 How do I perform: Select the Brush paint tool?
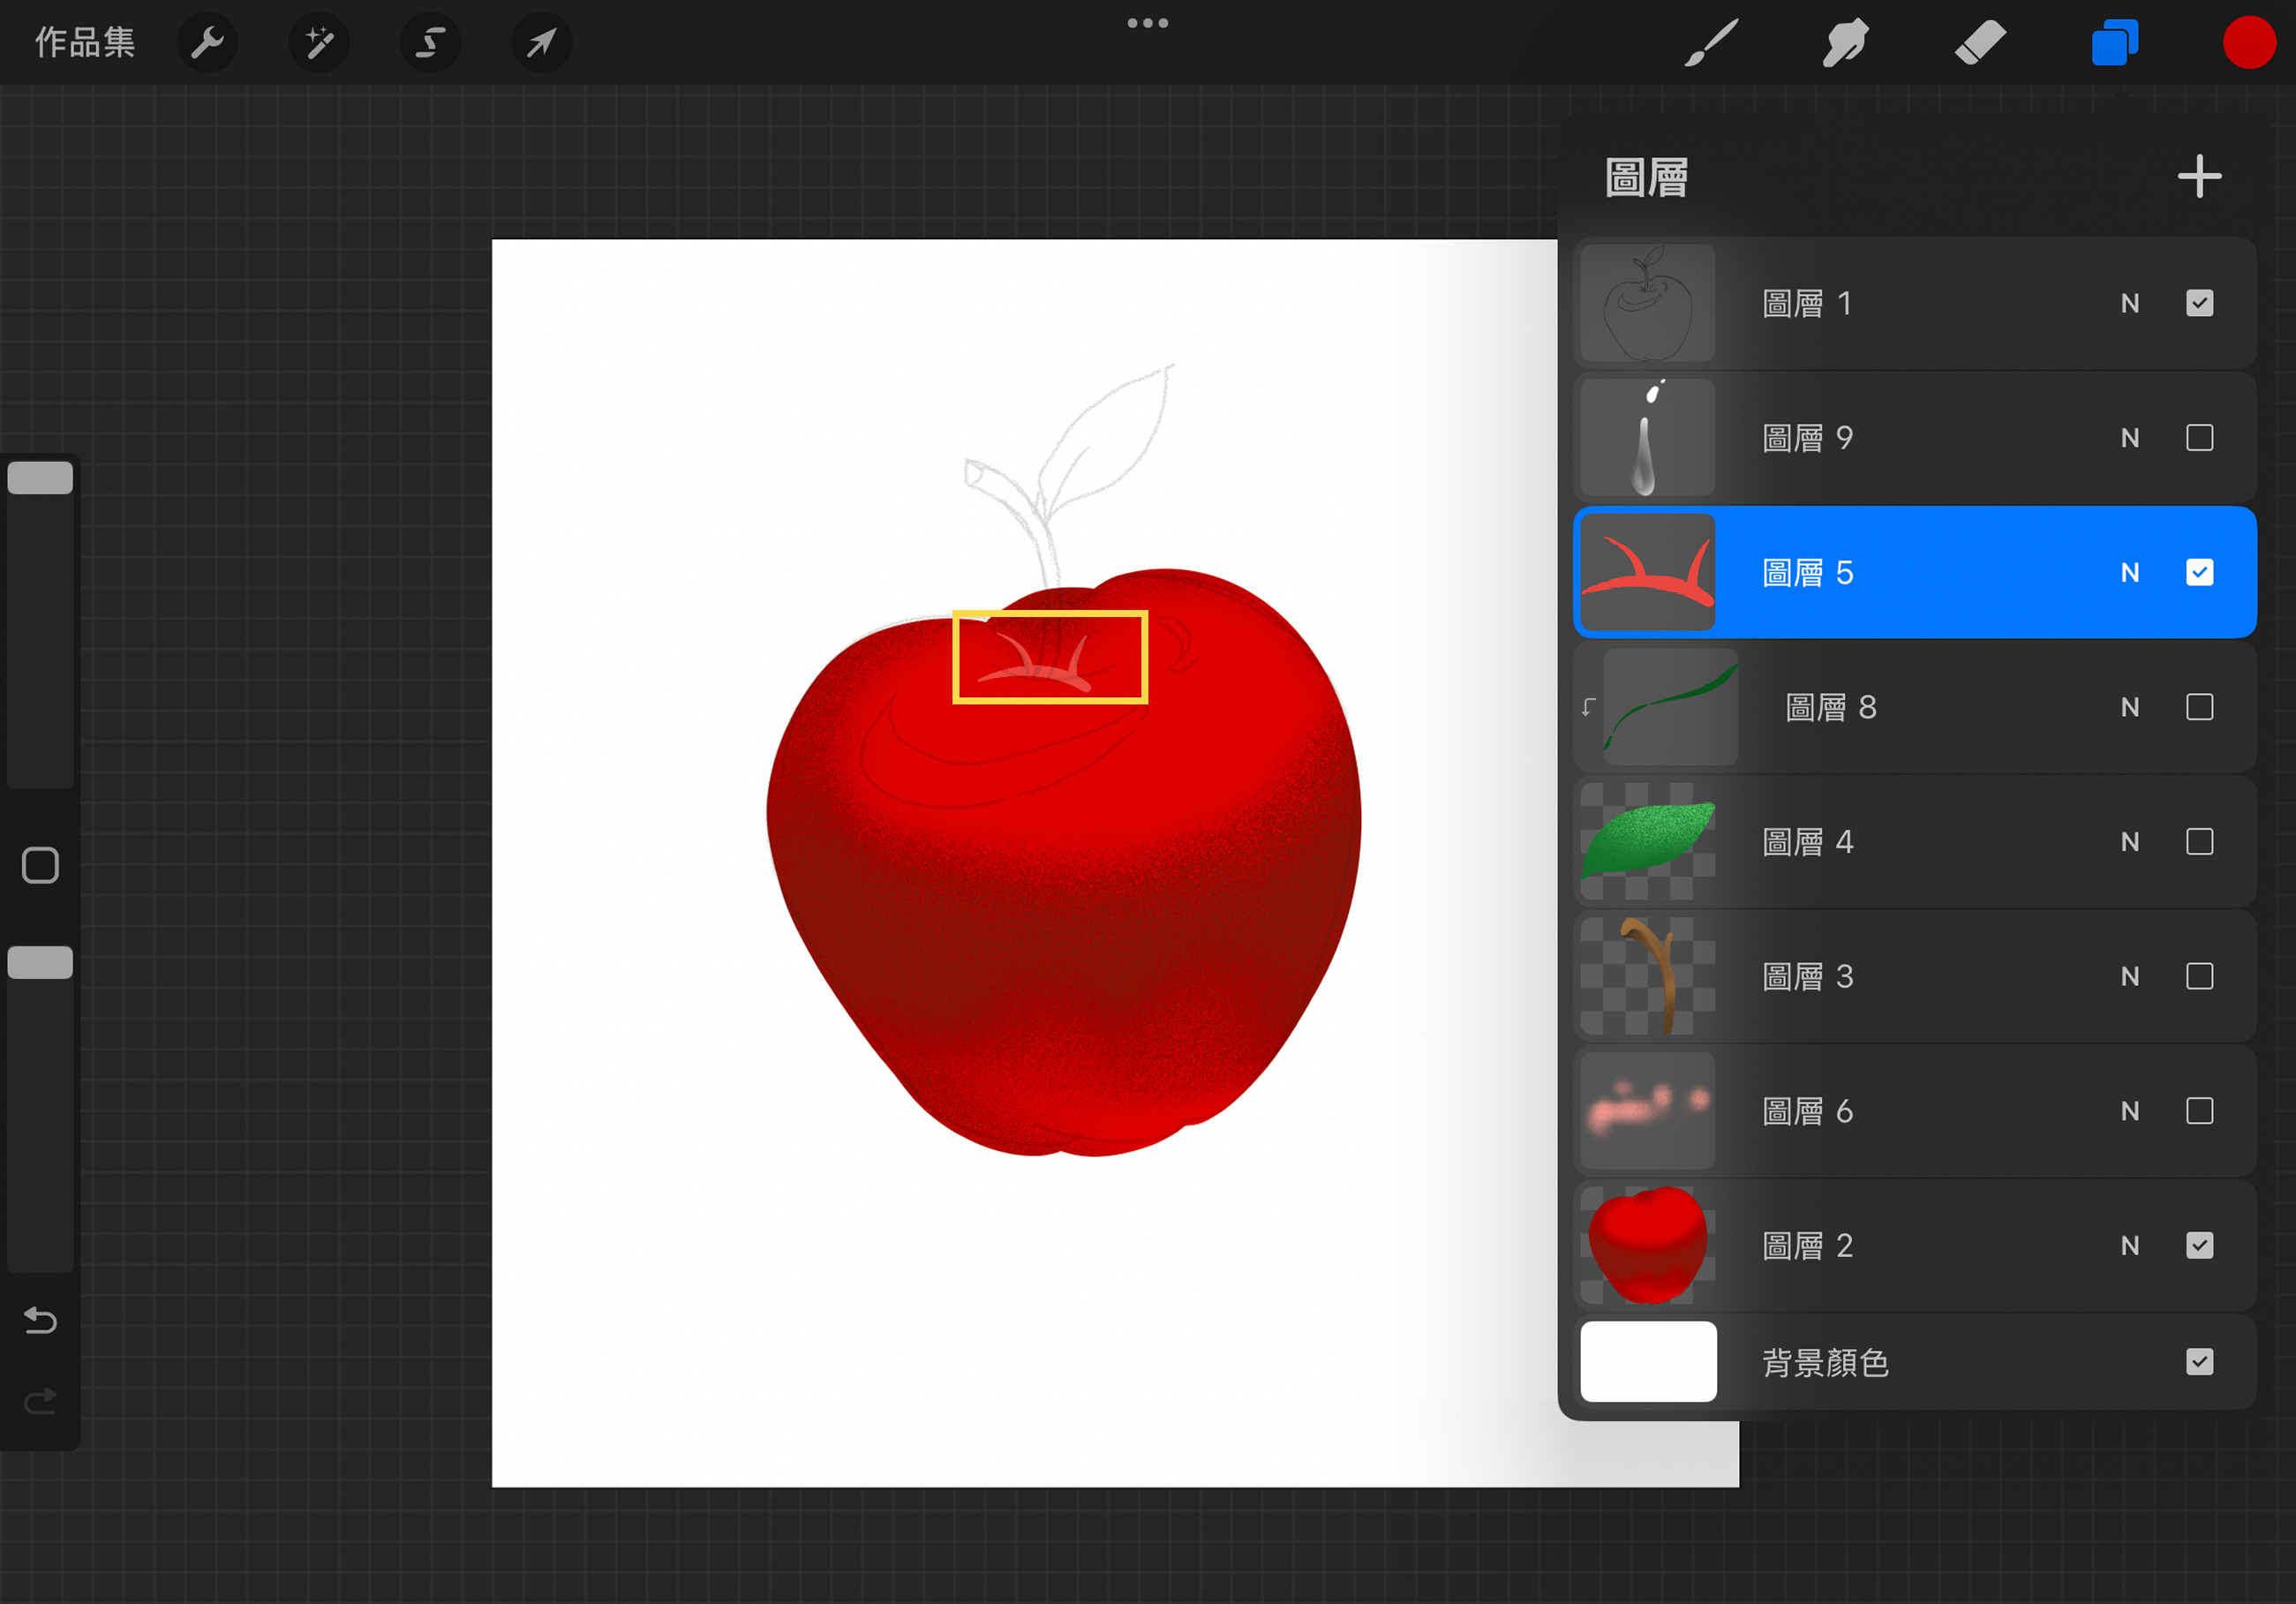(x=1711, y=43)
